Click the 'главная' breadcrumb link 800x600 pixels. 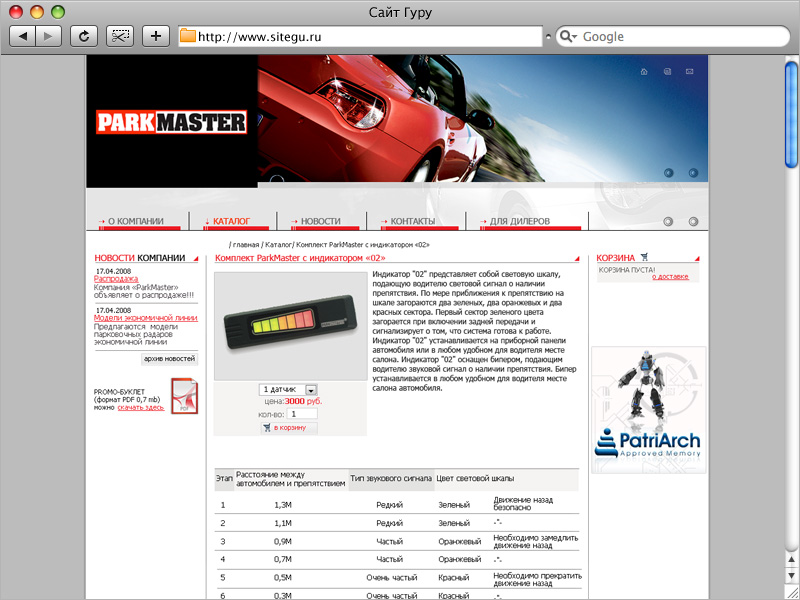coord(246,245)
